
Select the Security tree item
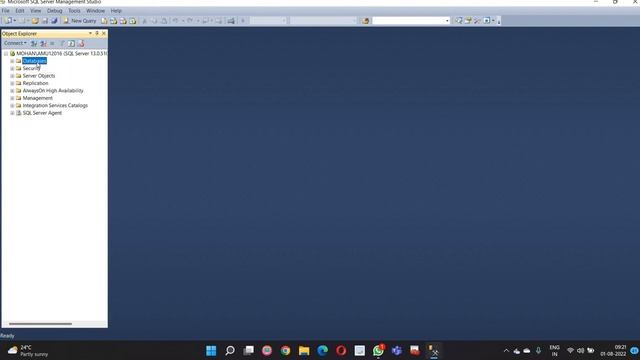click(31, 68)
